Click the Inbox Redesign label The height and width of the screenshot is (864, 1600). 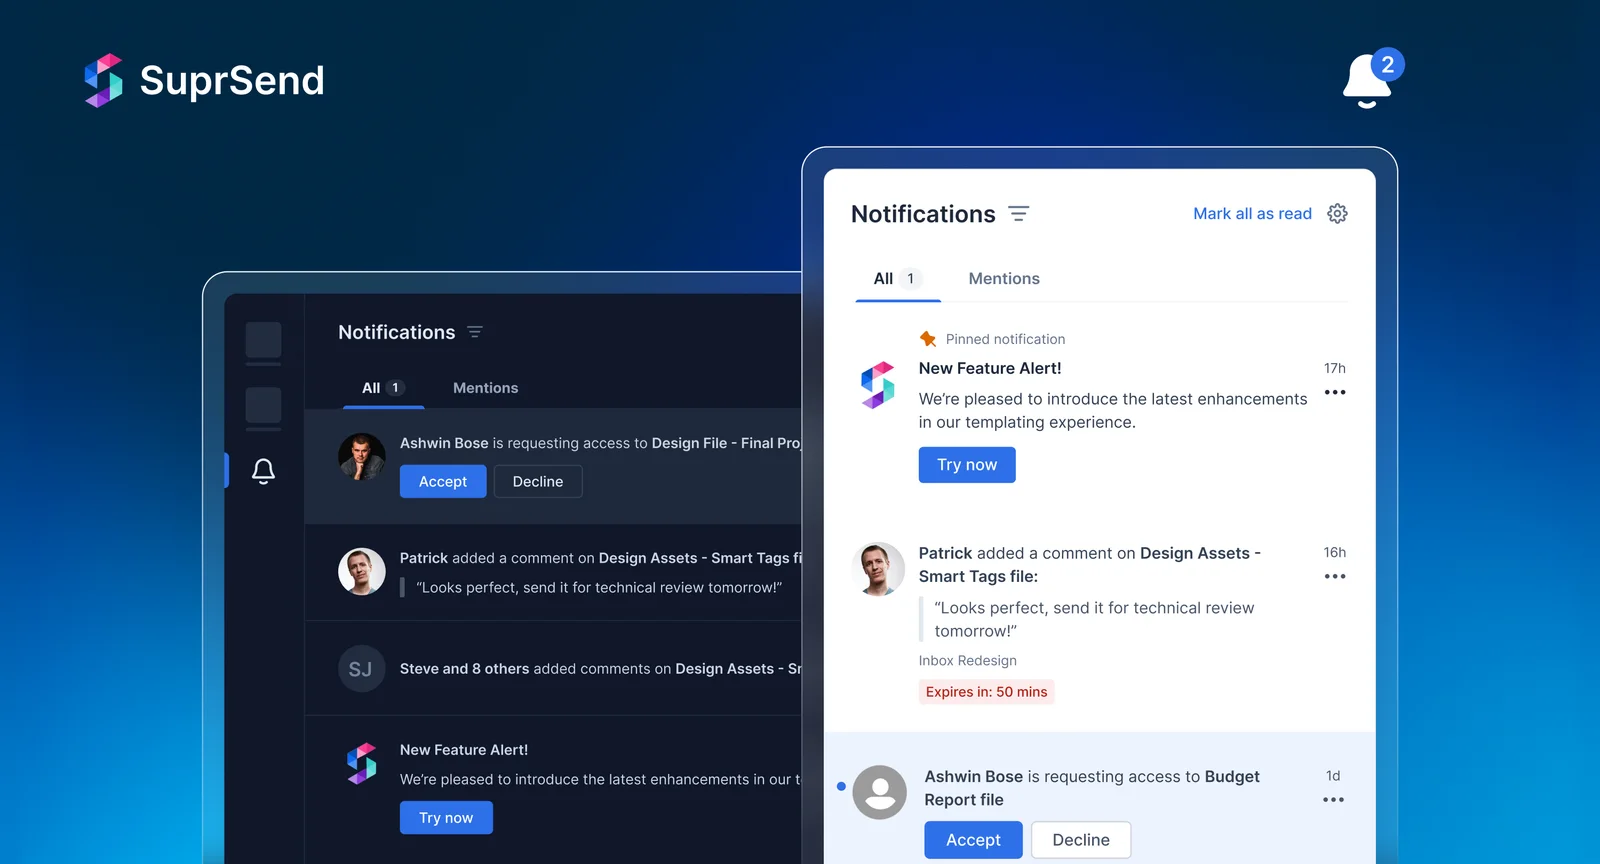(968, 661)
